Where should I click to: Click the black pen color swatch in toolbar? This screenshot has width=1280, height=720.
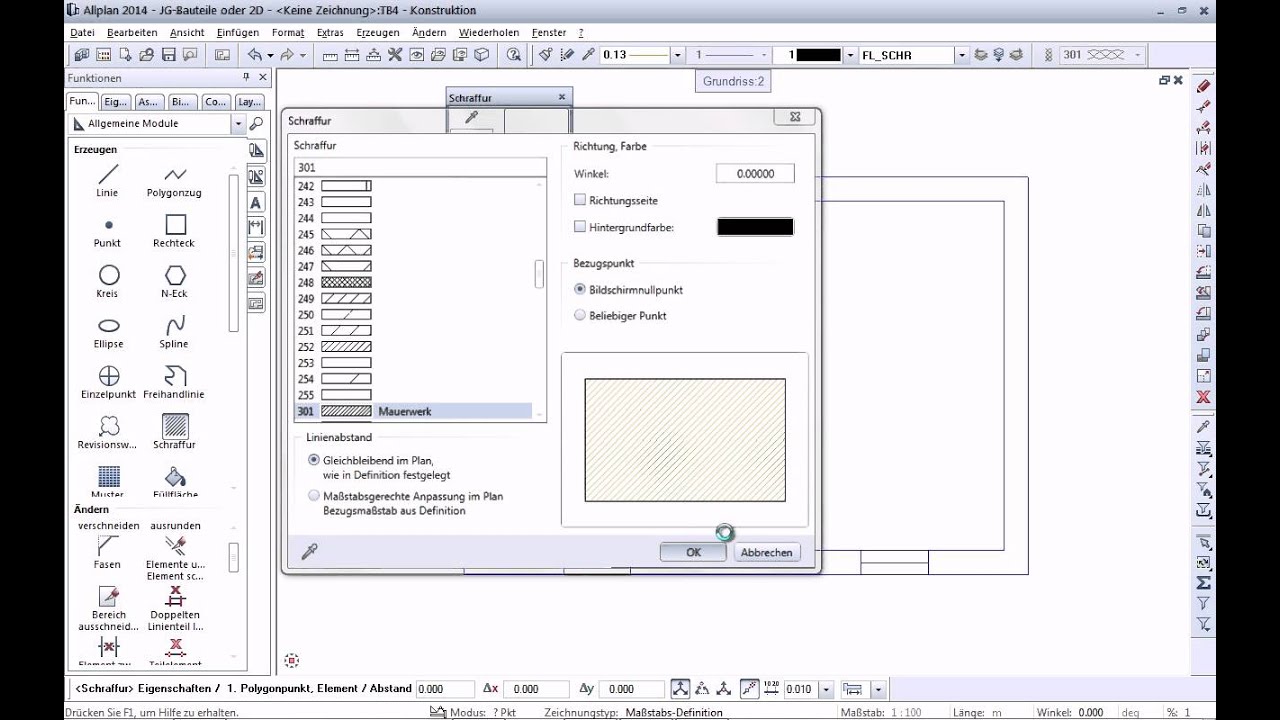click(818, 55)
